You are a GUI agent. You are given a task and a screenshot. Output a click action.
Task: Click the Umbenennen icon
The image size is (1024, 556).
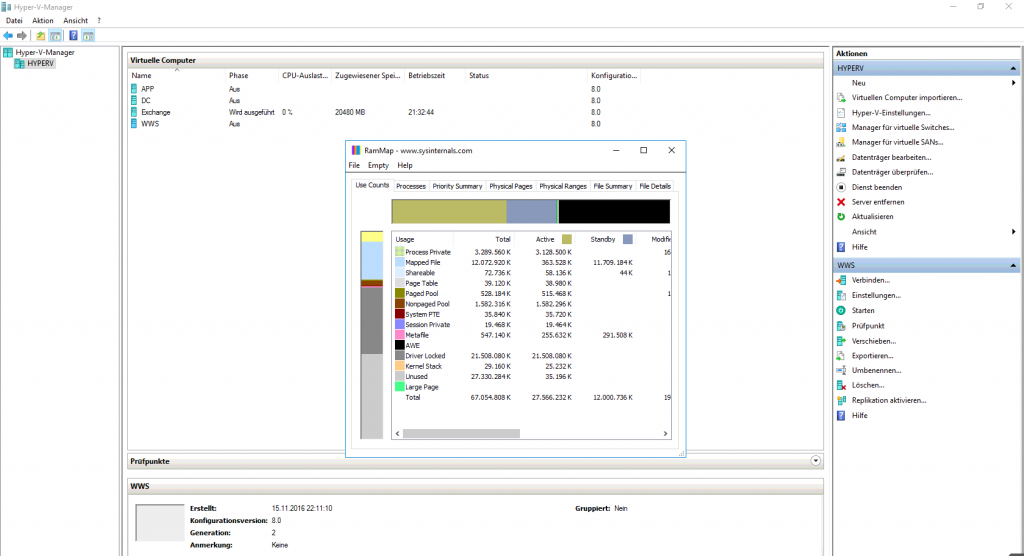tap(841, 370)
